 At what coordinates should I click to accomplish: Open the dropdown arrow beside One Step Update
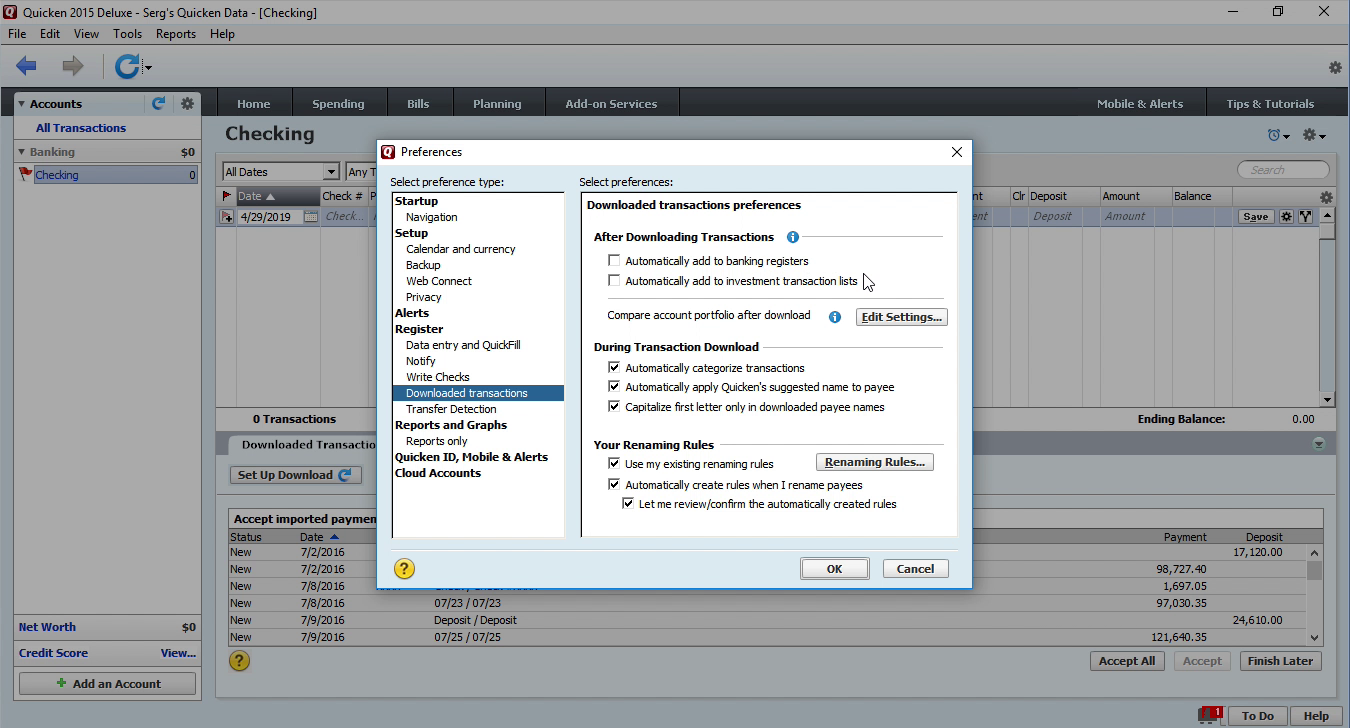pyautogui.click(x=148, y=69)
